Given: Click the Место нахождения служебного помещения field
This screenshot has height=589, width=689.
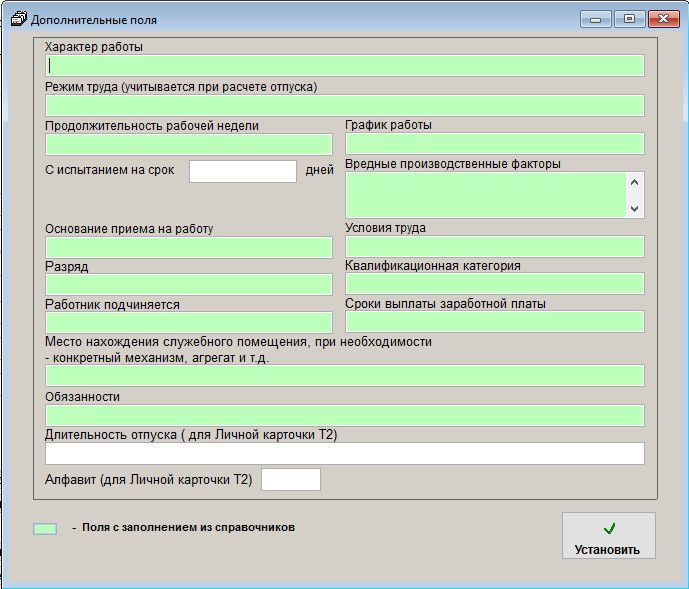Looking at the screenshot, I should 344,375.
